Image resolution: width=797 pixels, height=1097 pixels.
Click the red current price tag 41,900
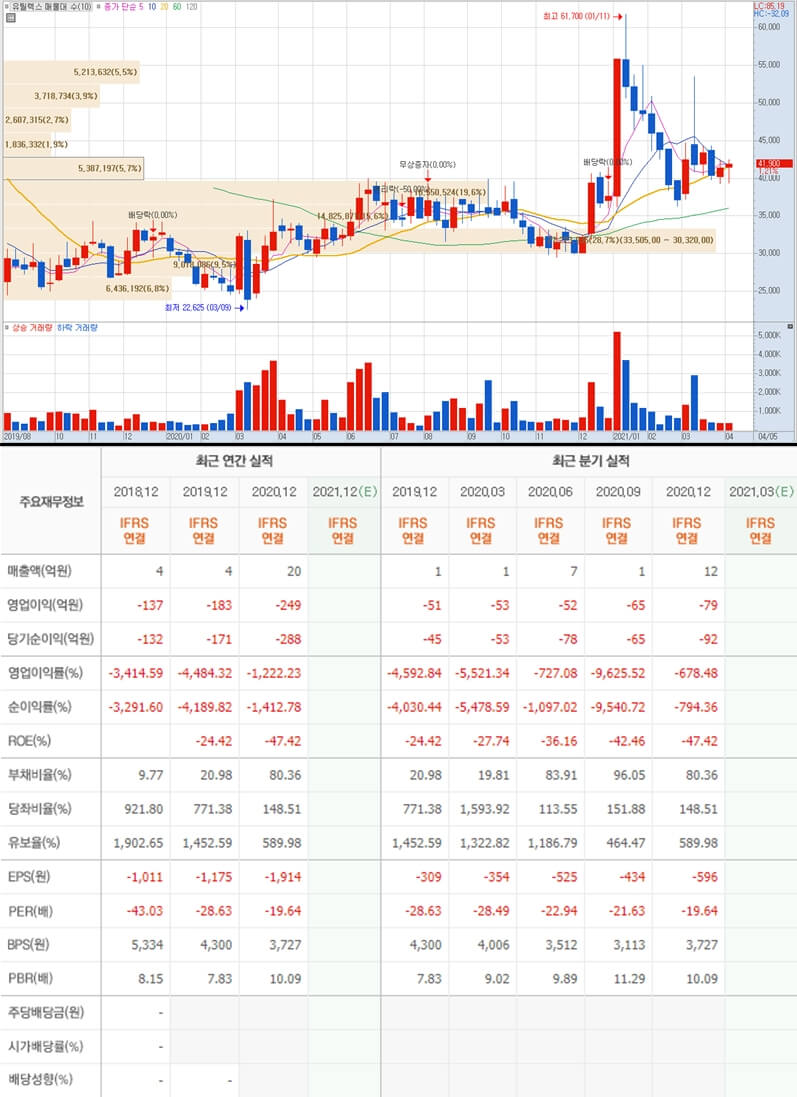773,164
